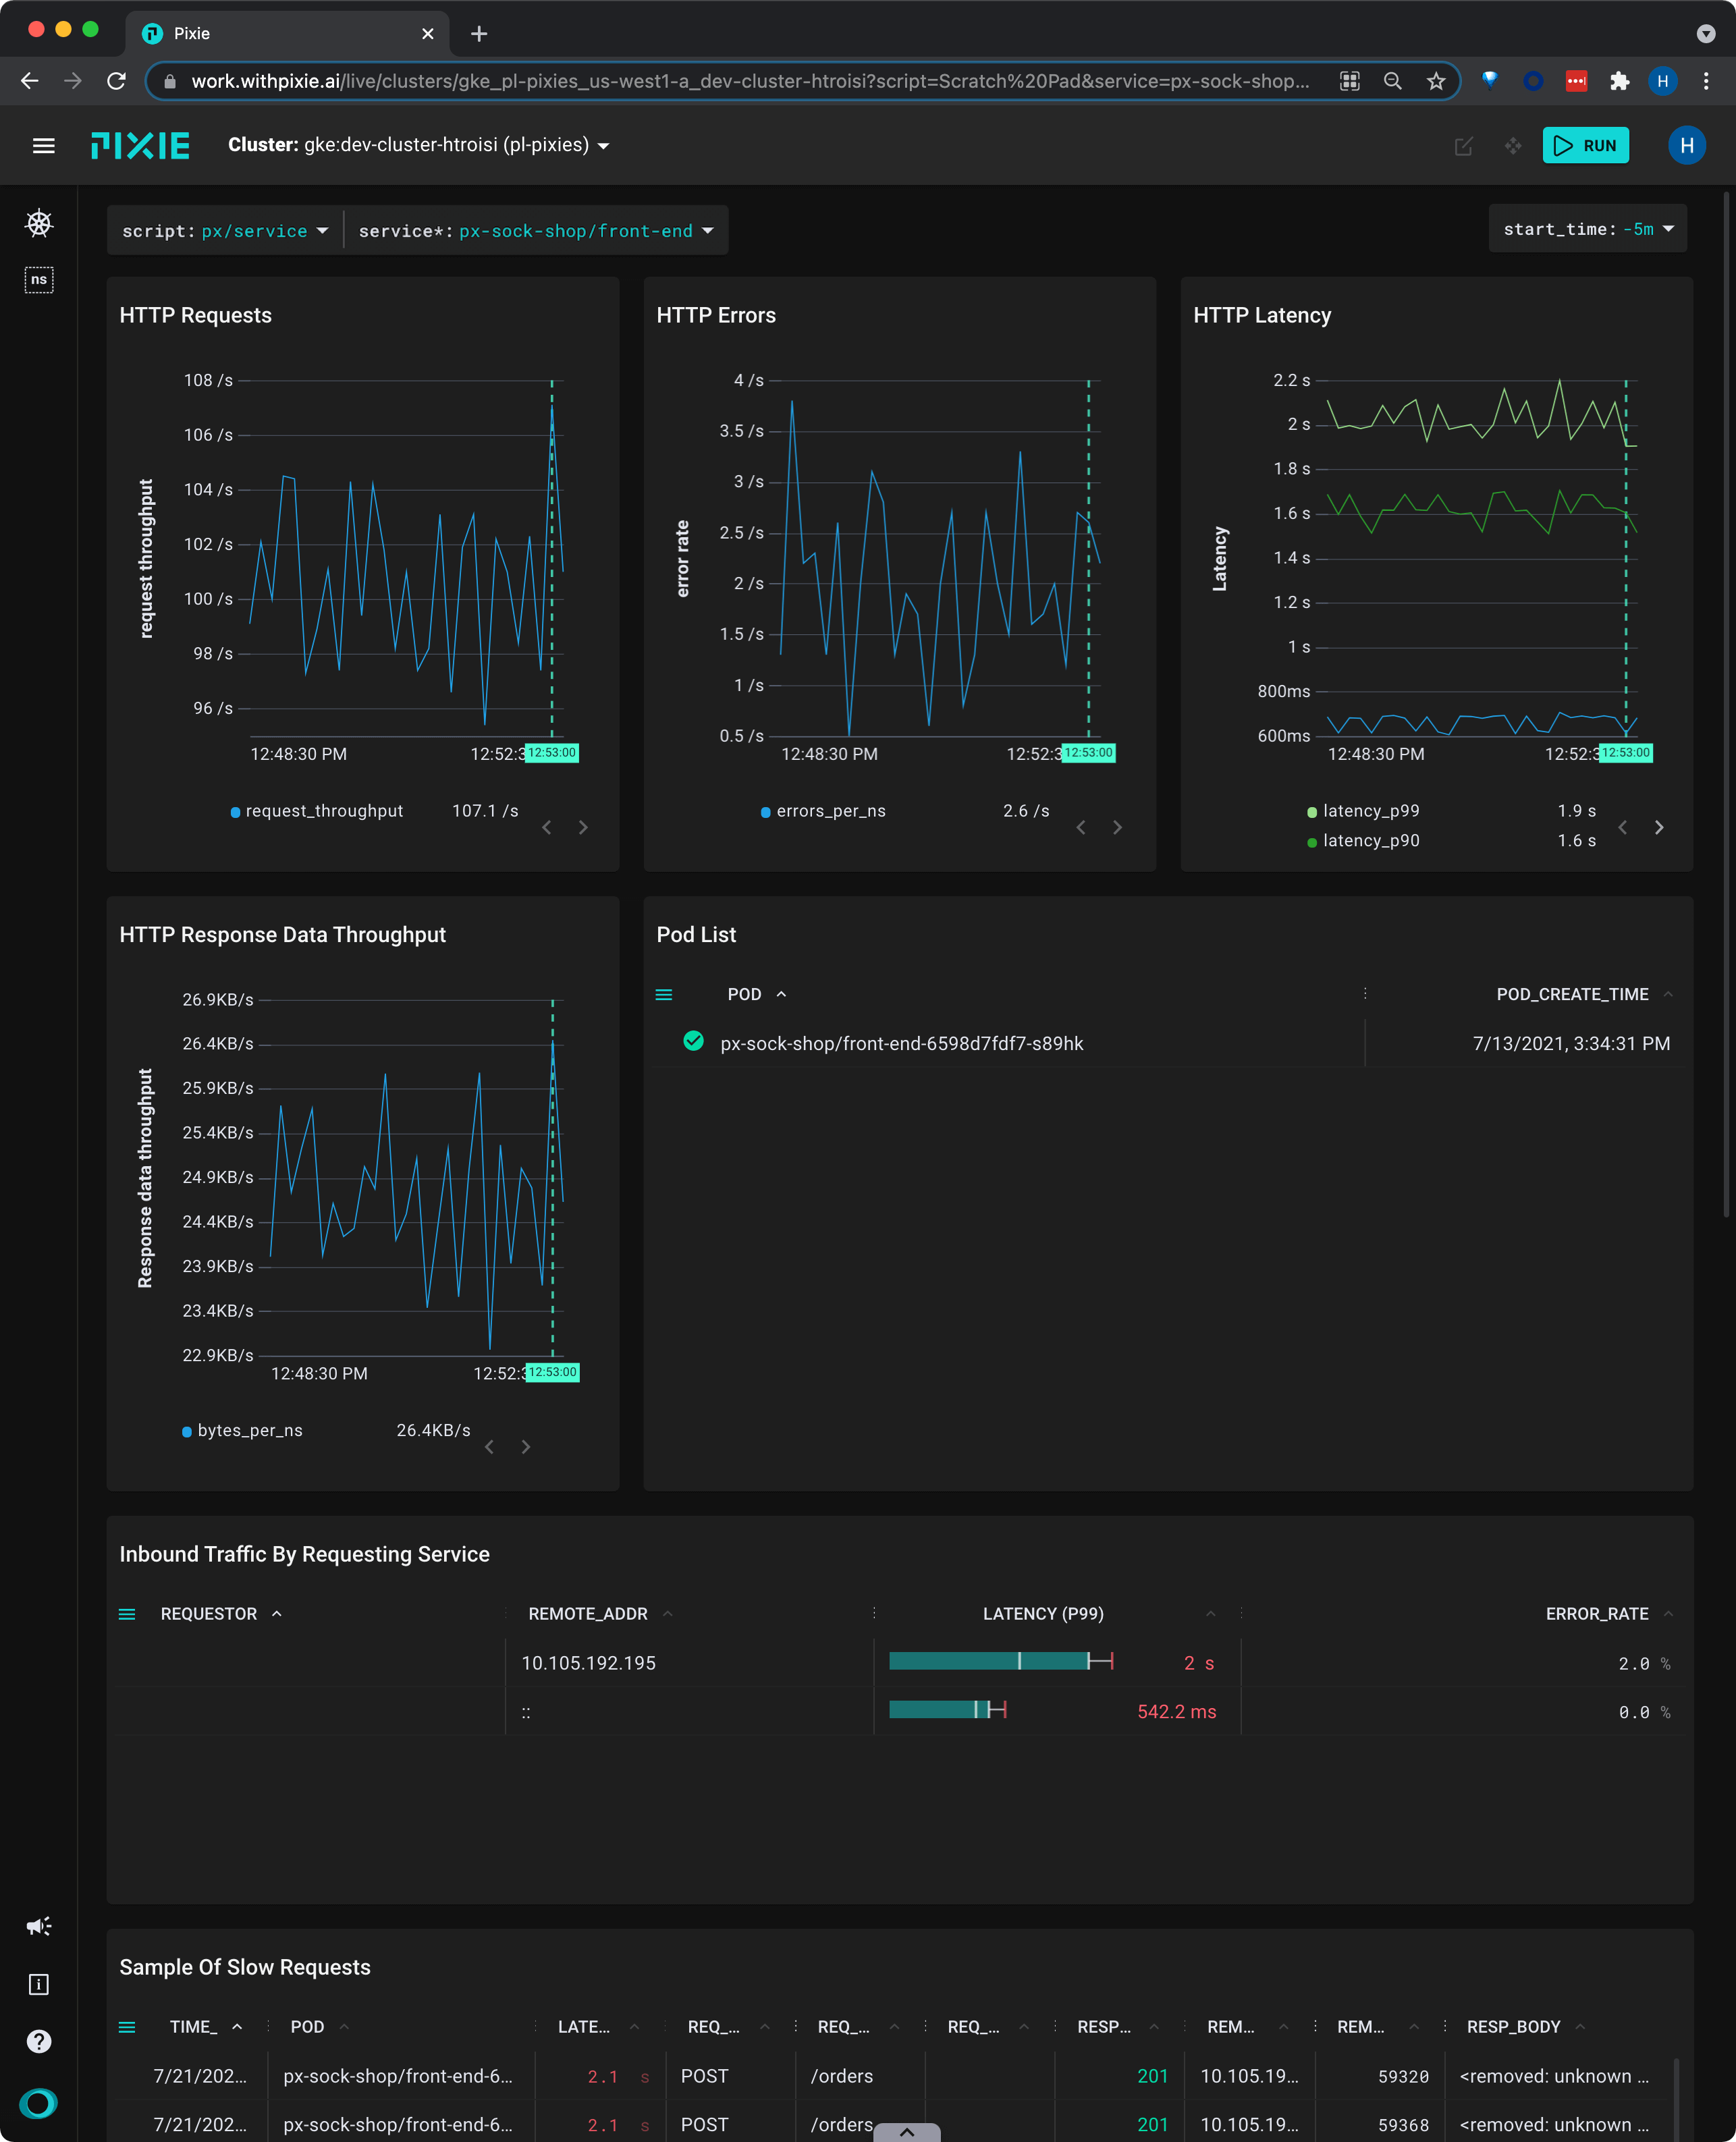Open the Cluster selection dropdown
Screen dimensions: 1736x2142
(419, 145)
